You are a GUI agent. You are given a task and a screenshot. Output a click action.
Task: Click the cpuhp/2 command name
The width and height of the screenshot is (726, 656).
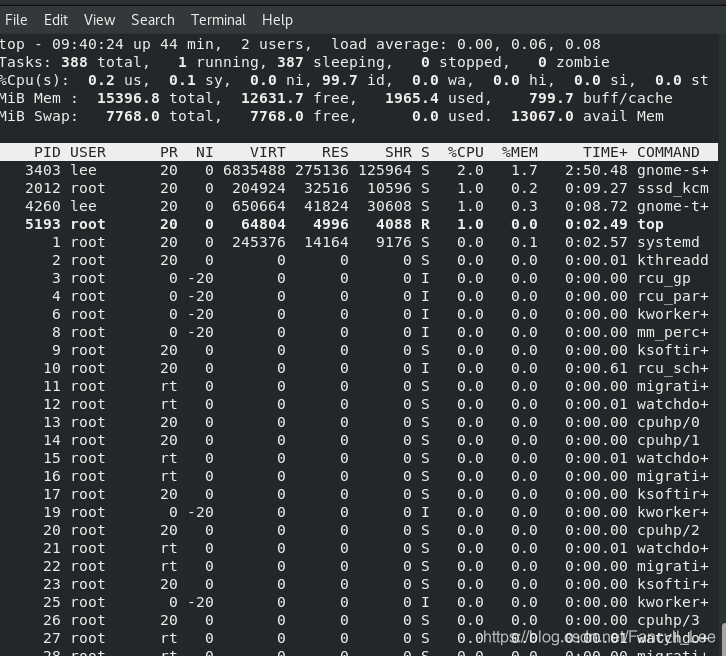click(668, 531)
